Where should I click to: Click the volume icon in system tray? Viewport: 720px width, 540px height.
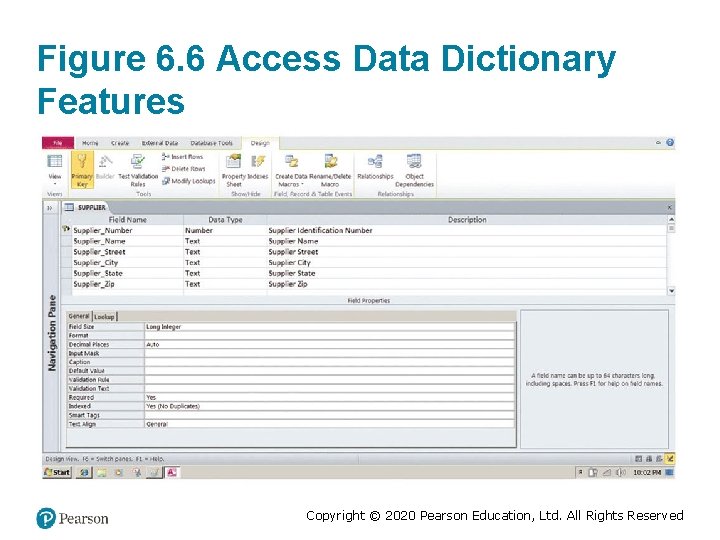coord(619,472)
